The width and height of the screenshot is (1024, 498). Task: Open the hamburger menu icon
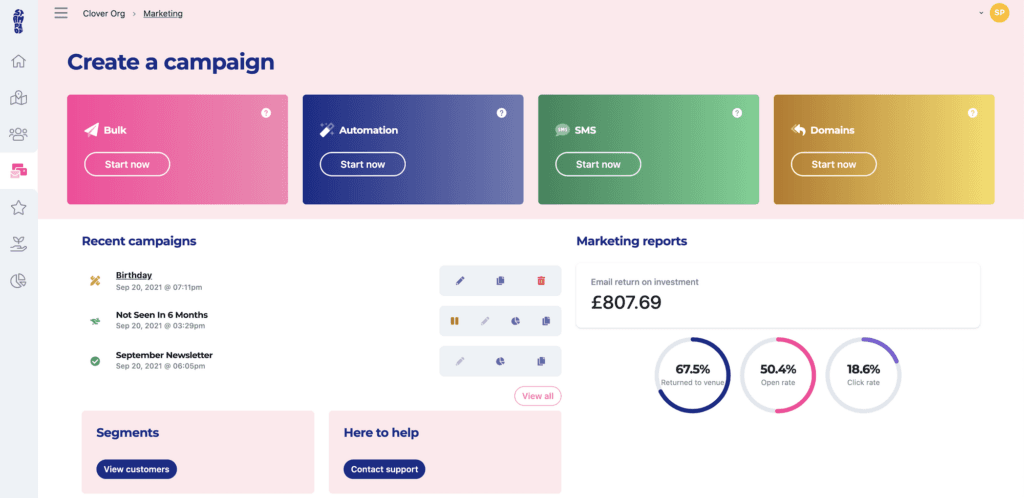click(x=61, y=13)
